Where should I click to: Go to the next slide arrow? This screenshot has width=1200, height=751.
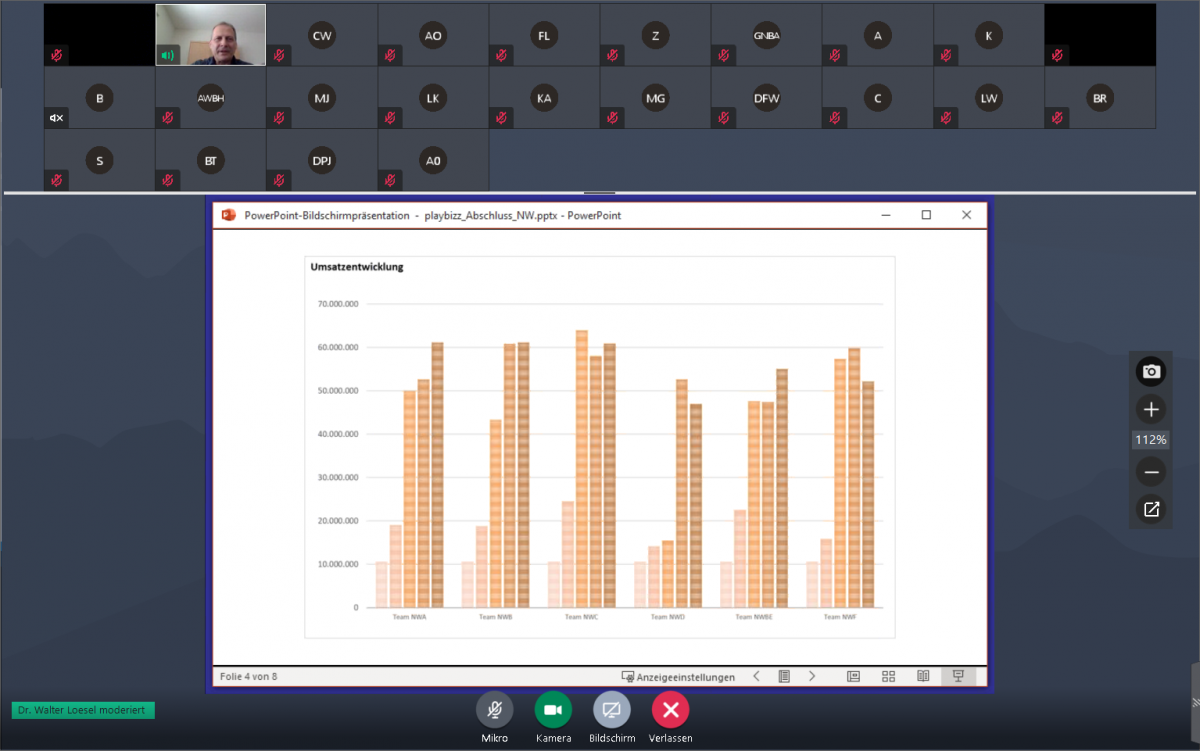[x=812, y=676]
